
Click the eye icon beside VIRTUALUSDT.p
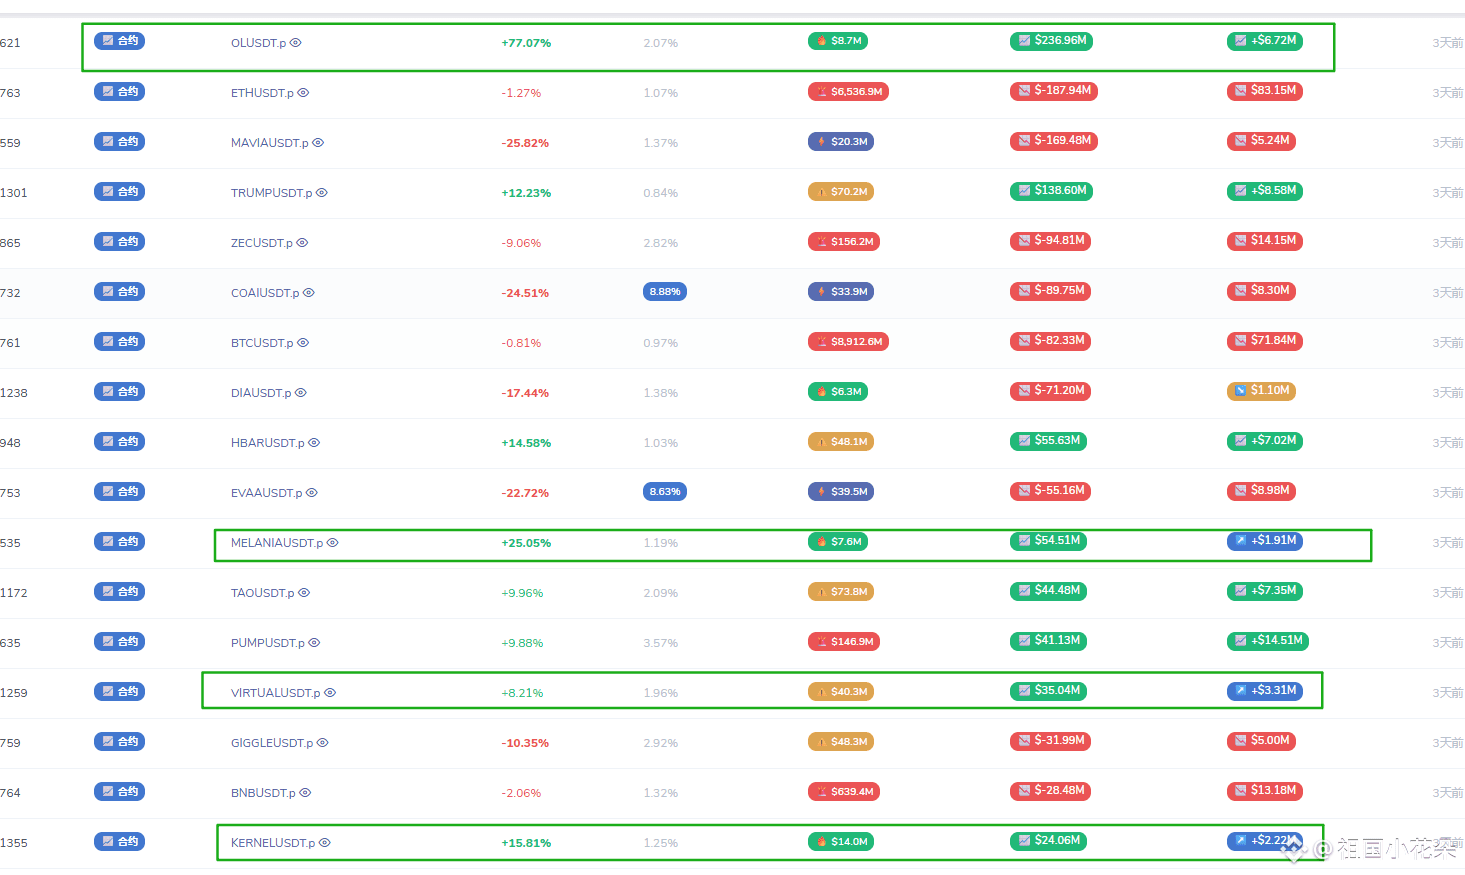330,693
